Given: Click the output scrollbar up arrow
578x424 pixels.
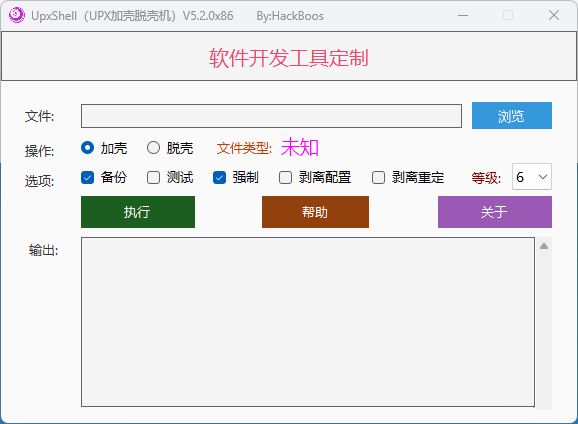Looking at the screenshot, I should point(544,246).
